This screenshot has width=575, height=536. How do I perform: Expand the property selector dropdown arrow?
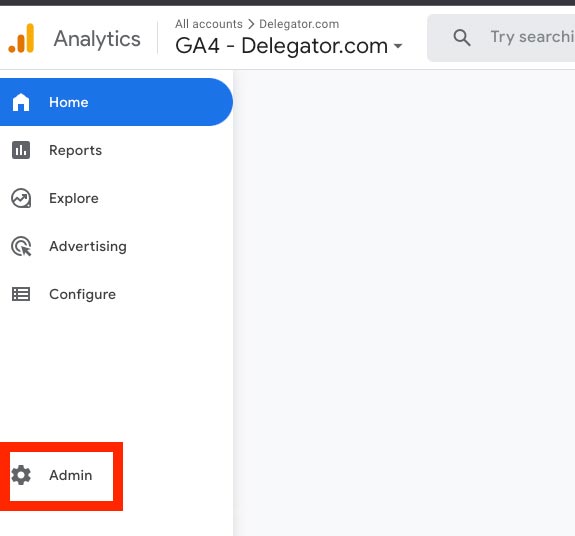pos(398,46)
